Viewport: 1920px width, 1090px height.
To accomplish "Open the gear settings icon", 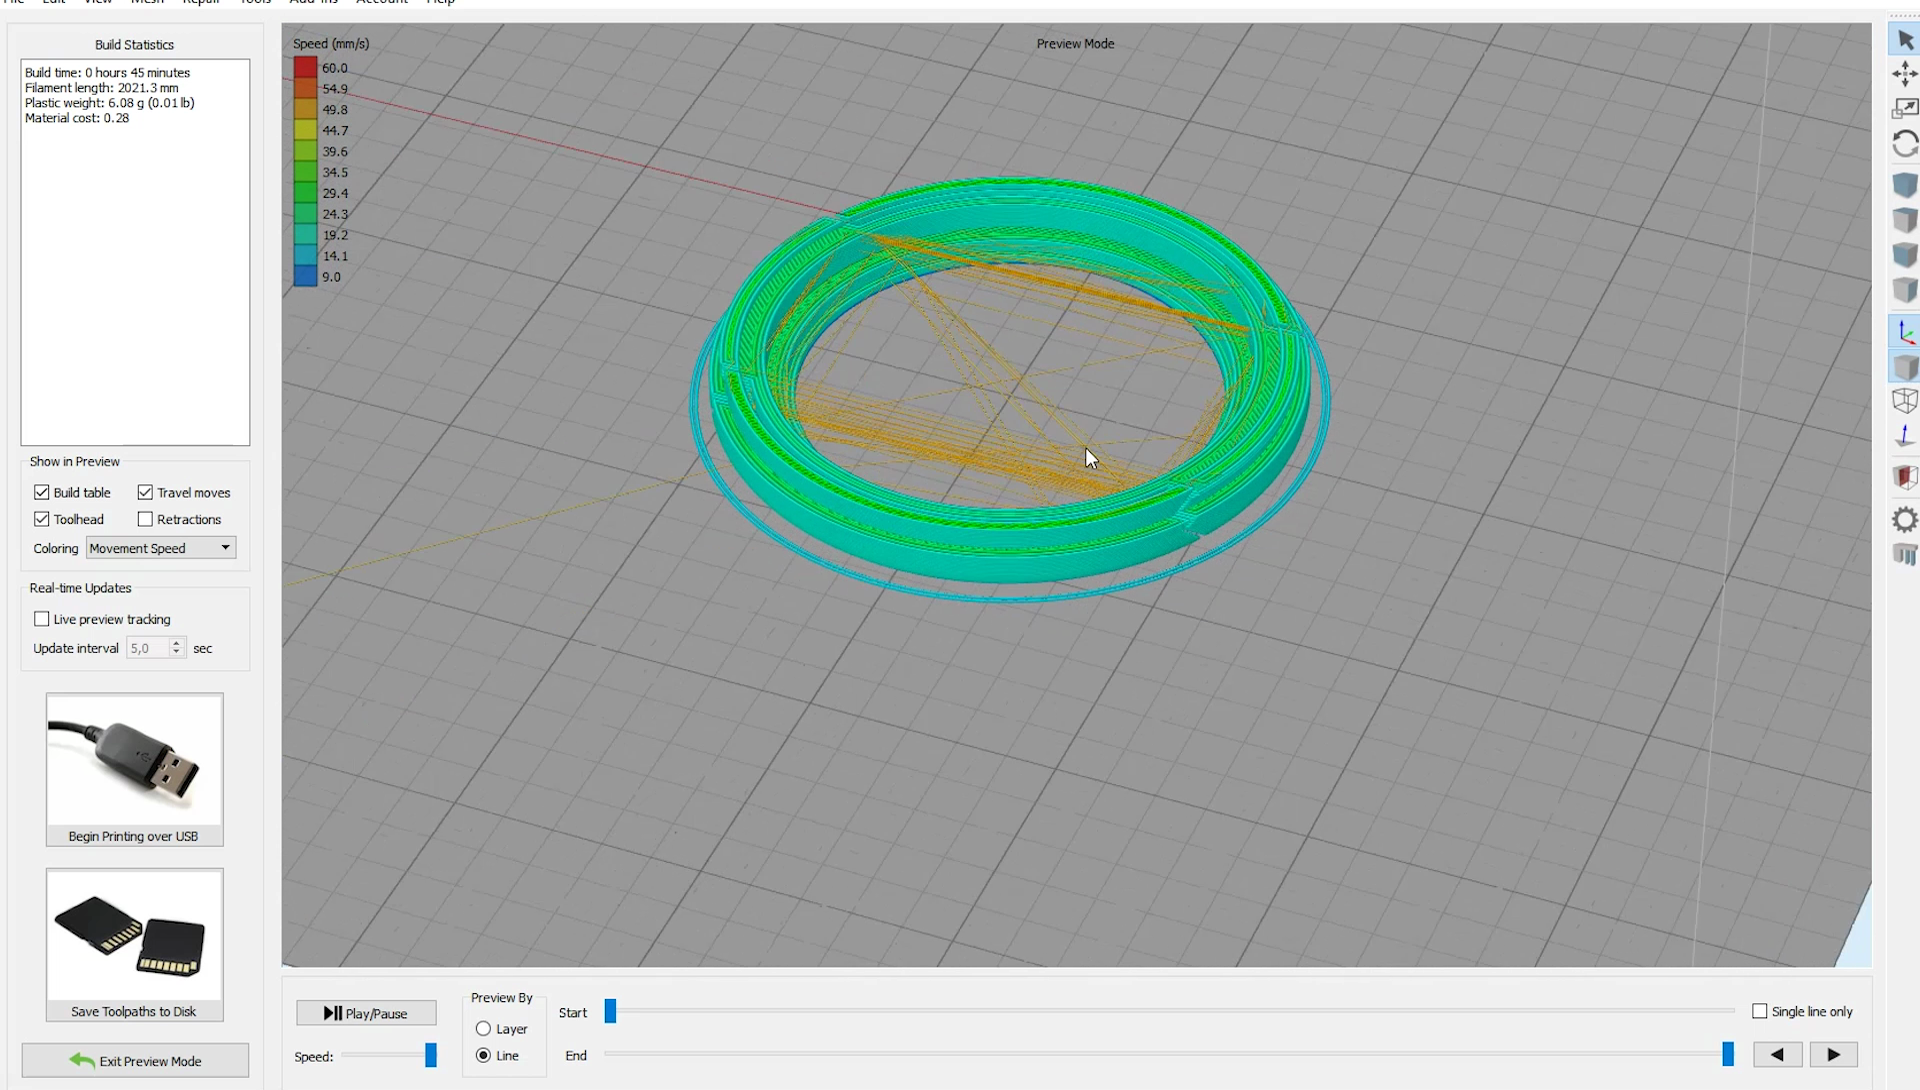I will [1905, 519].
